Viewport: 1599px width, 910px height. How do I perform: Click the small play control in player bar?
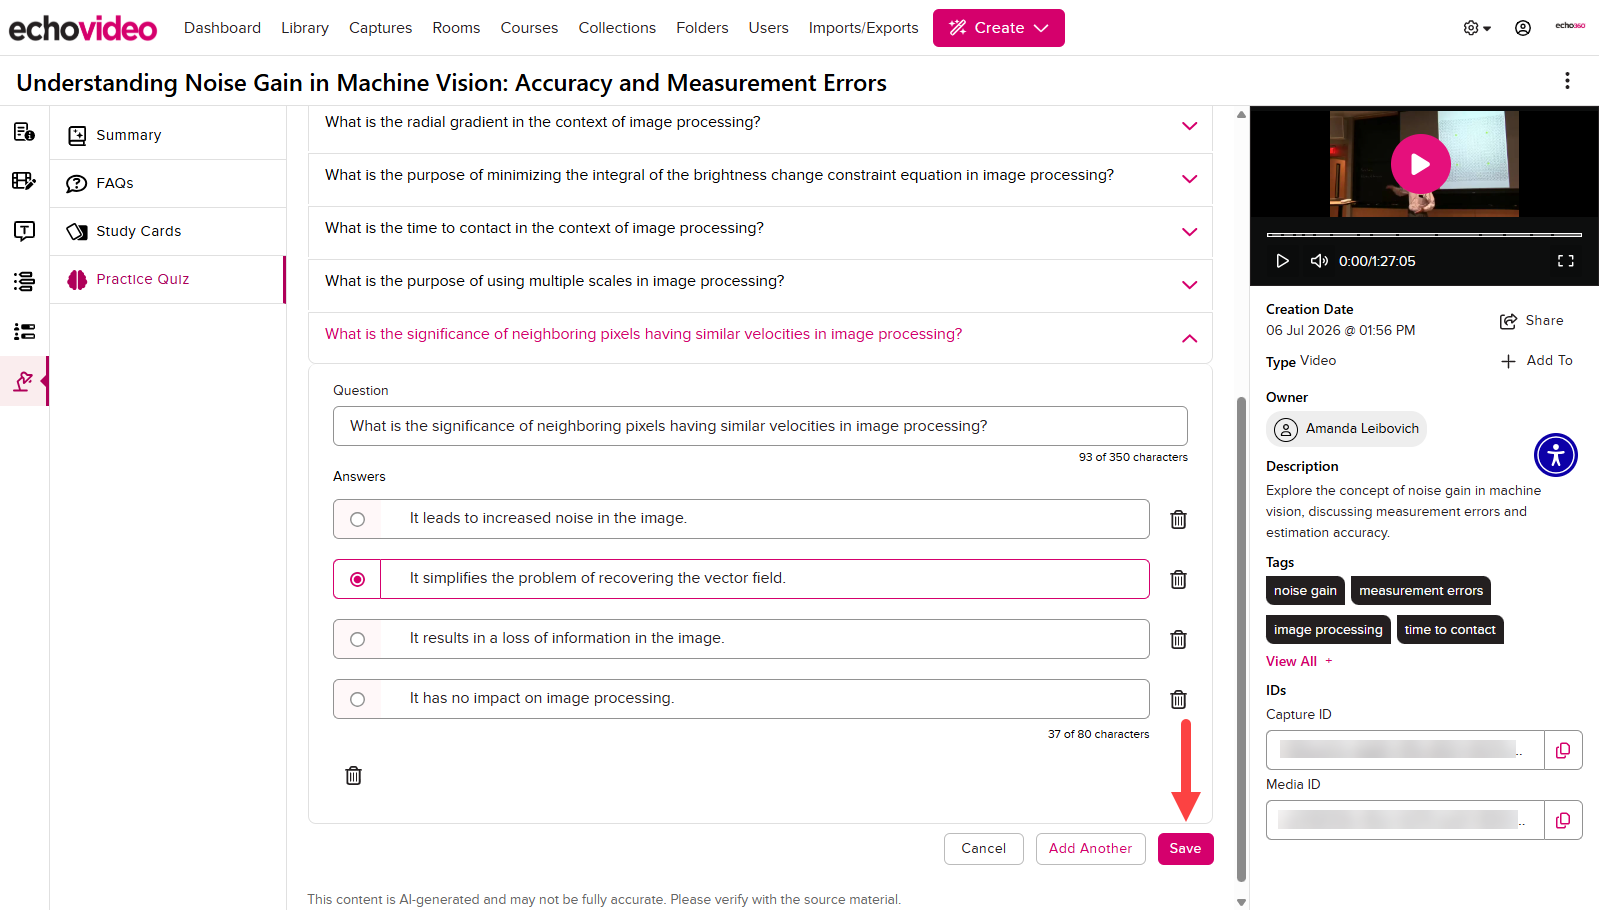(1282, 261)
